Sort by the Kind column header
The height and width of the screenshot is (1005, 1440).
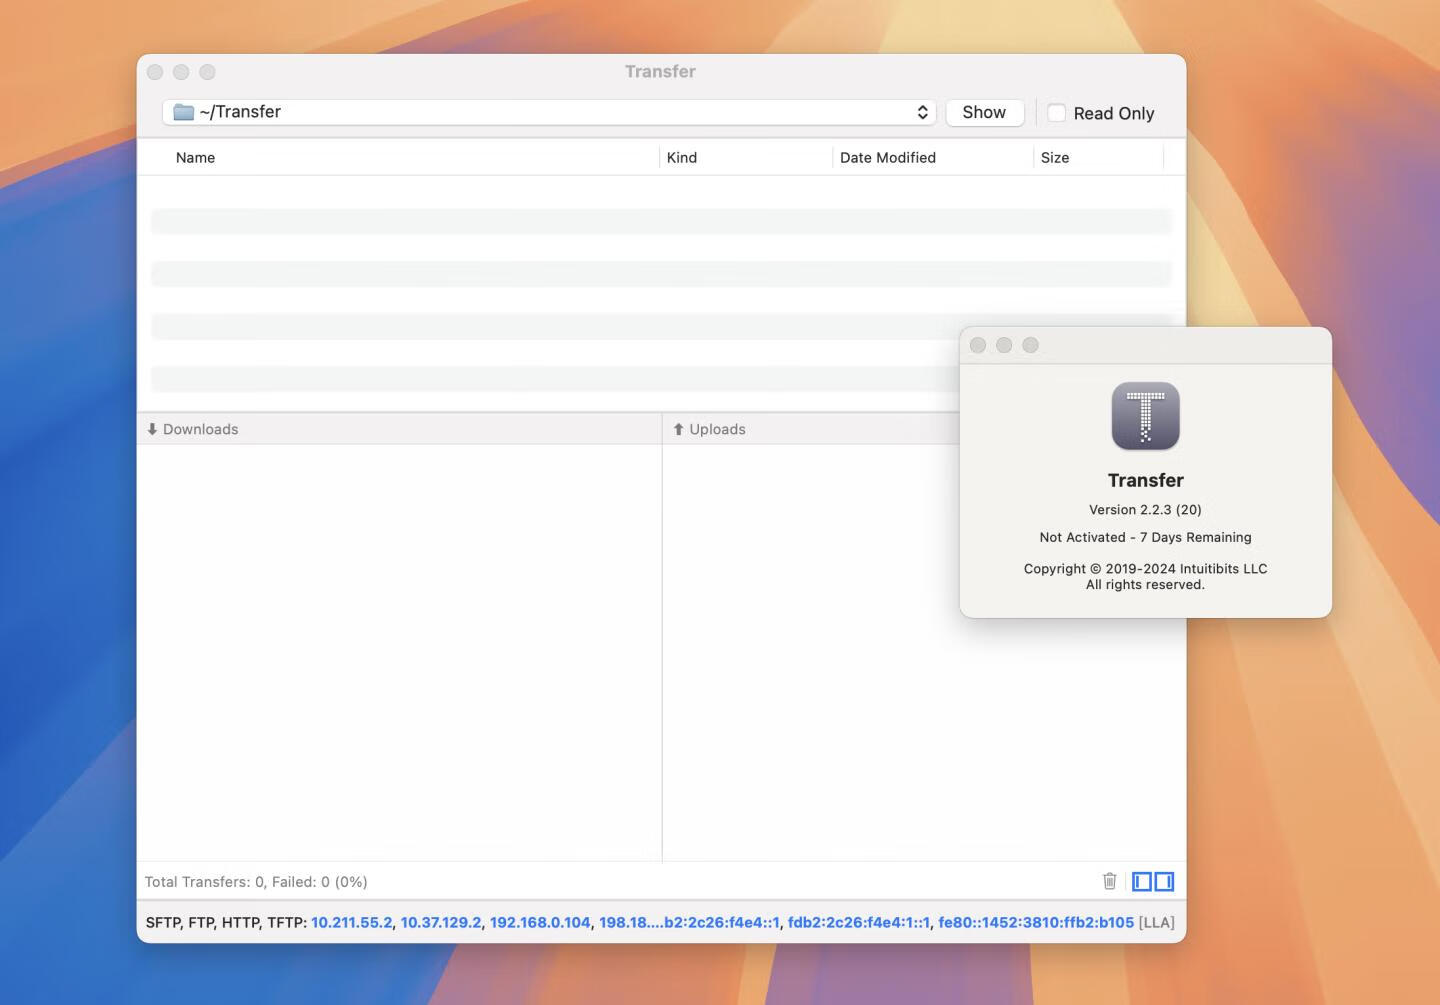click(682, 157)
